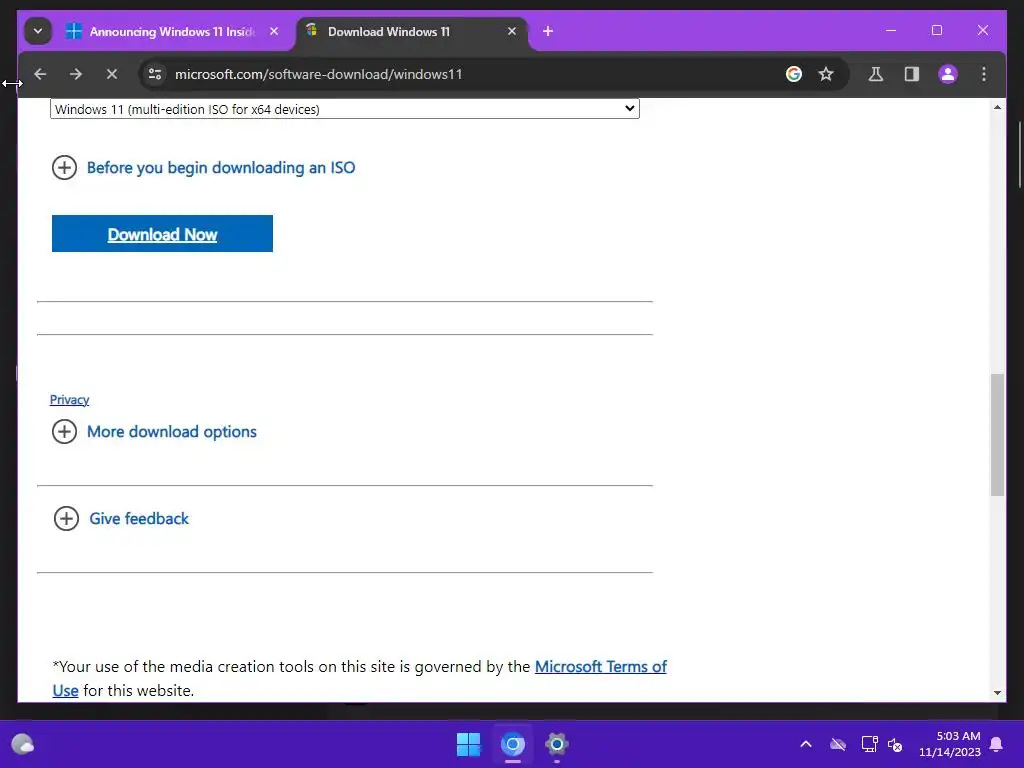Screen dimensions: 1024x768
Task: Minimize the Chrome window
Action: [891, 31]
